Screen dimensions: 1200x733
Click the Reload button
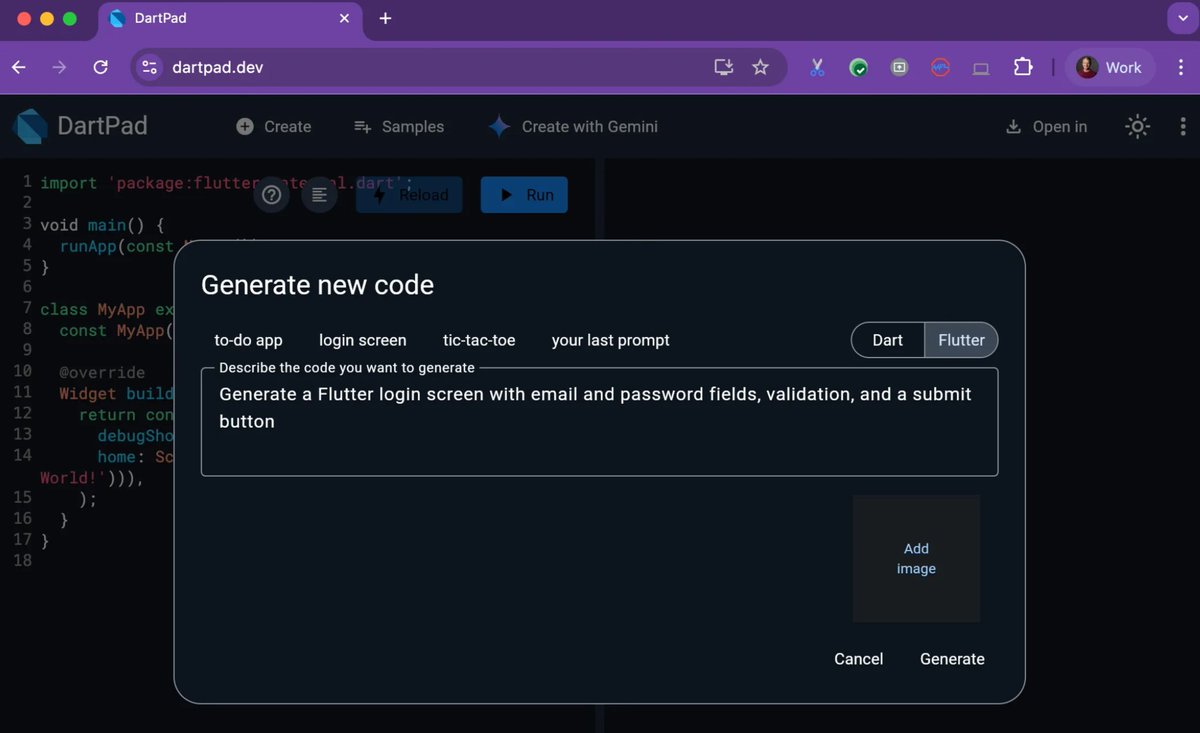[409, 195]
